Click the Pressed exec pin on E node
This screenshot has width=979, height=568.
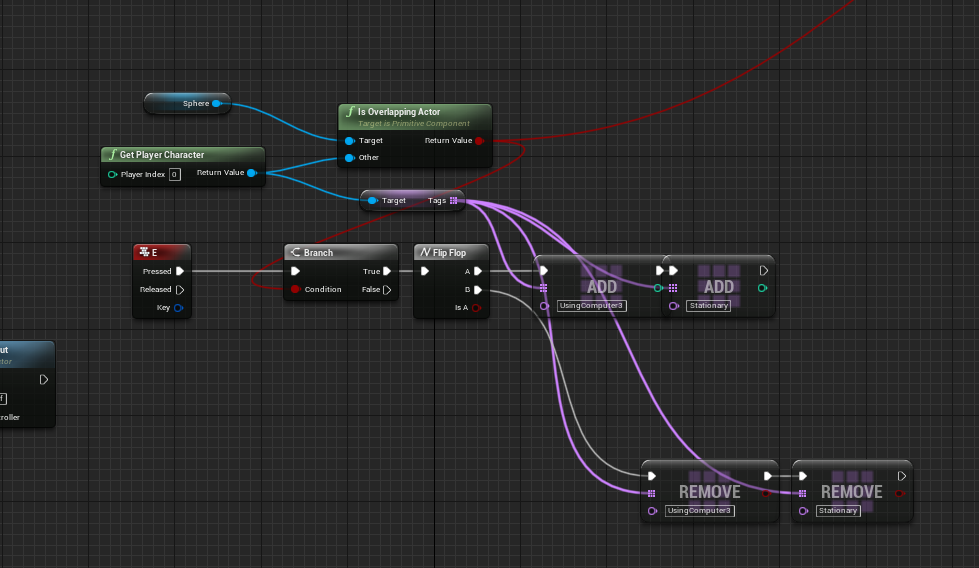pos(180,271)
